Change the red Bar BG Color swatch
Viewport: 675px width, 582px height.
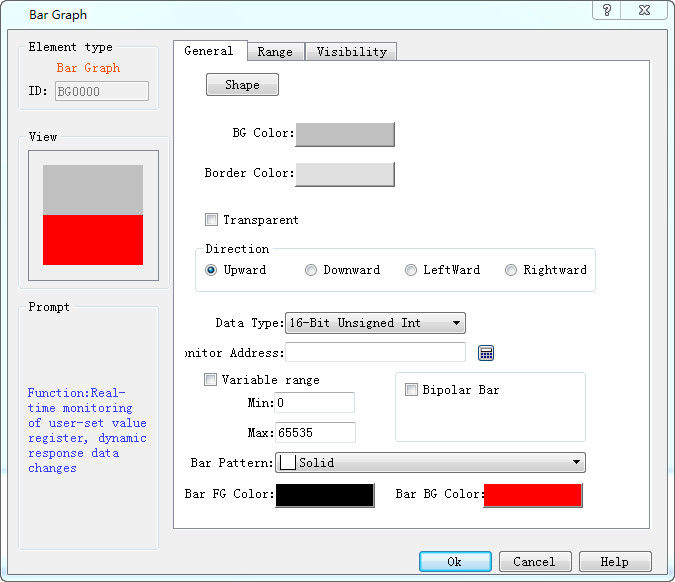533,495
